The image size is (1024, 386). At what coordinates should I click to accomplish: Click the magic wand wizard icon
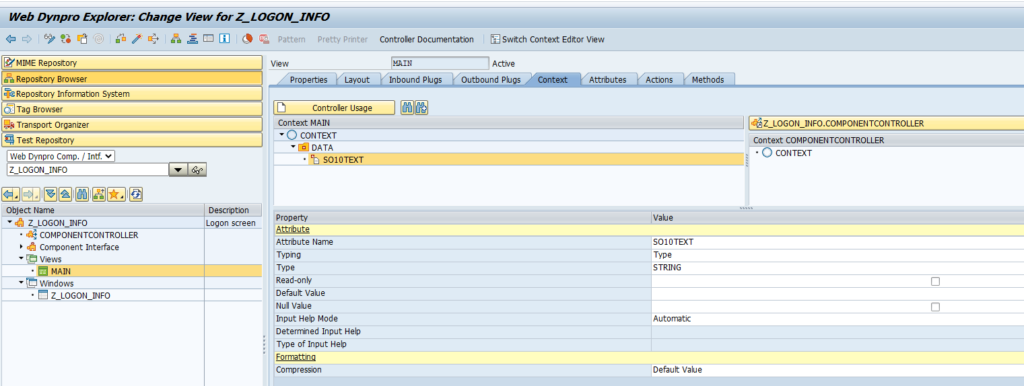coord(136,39)
